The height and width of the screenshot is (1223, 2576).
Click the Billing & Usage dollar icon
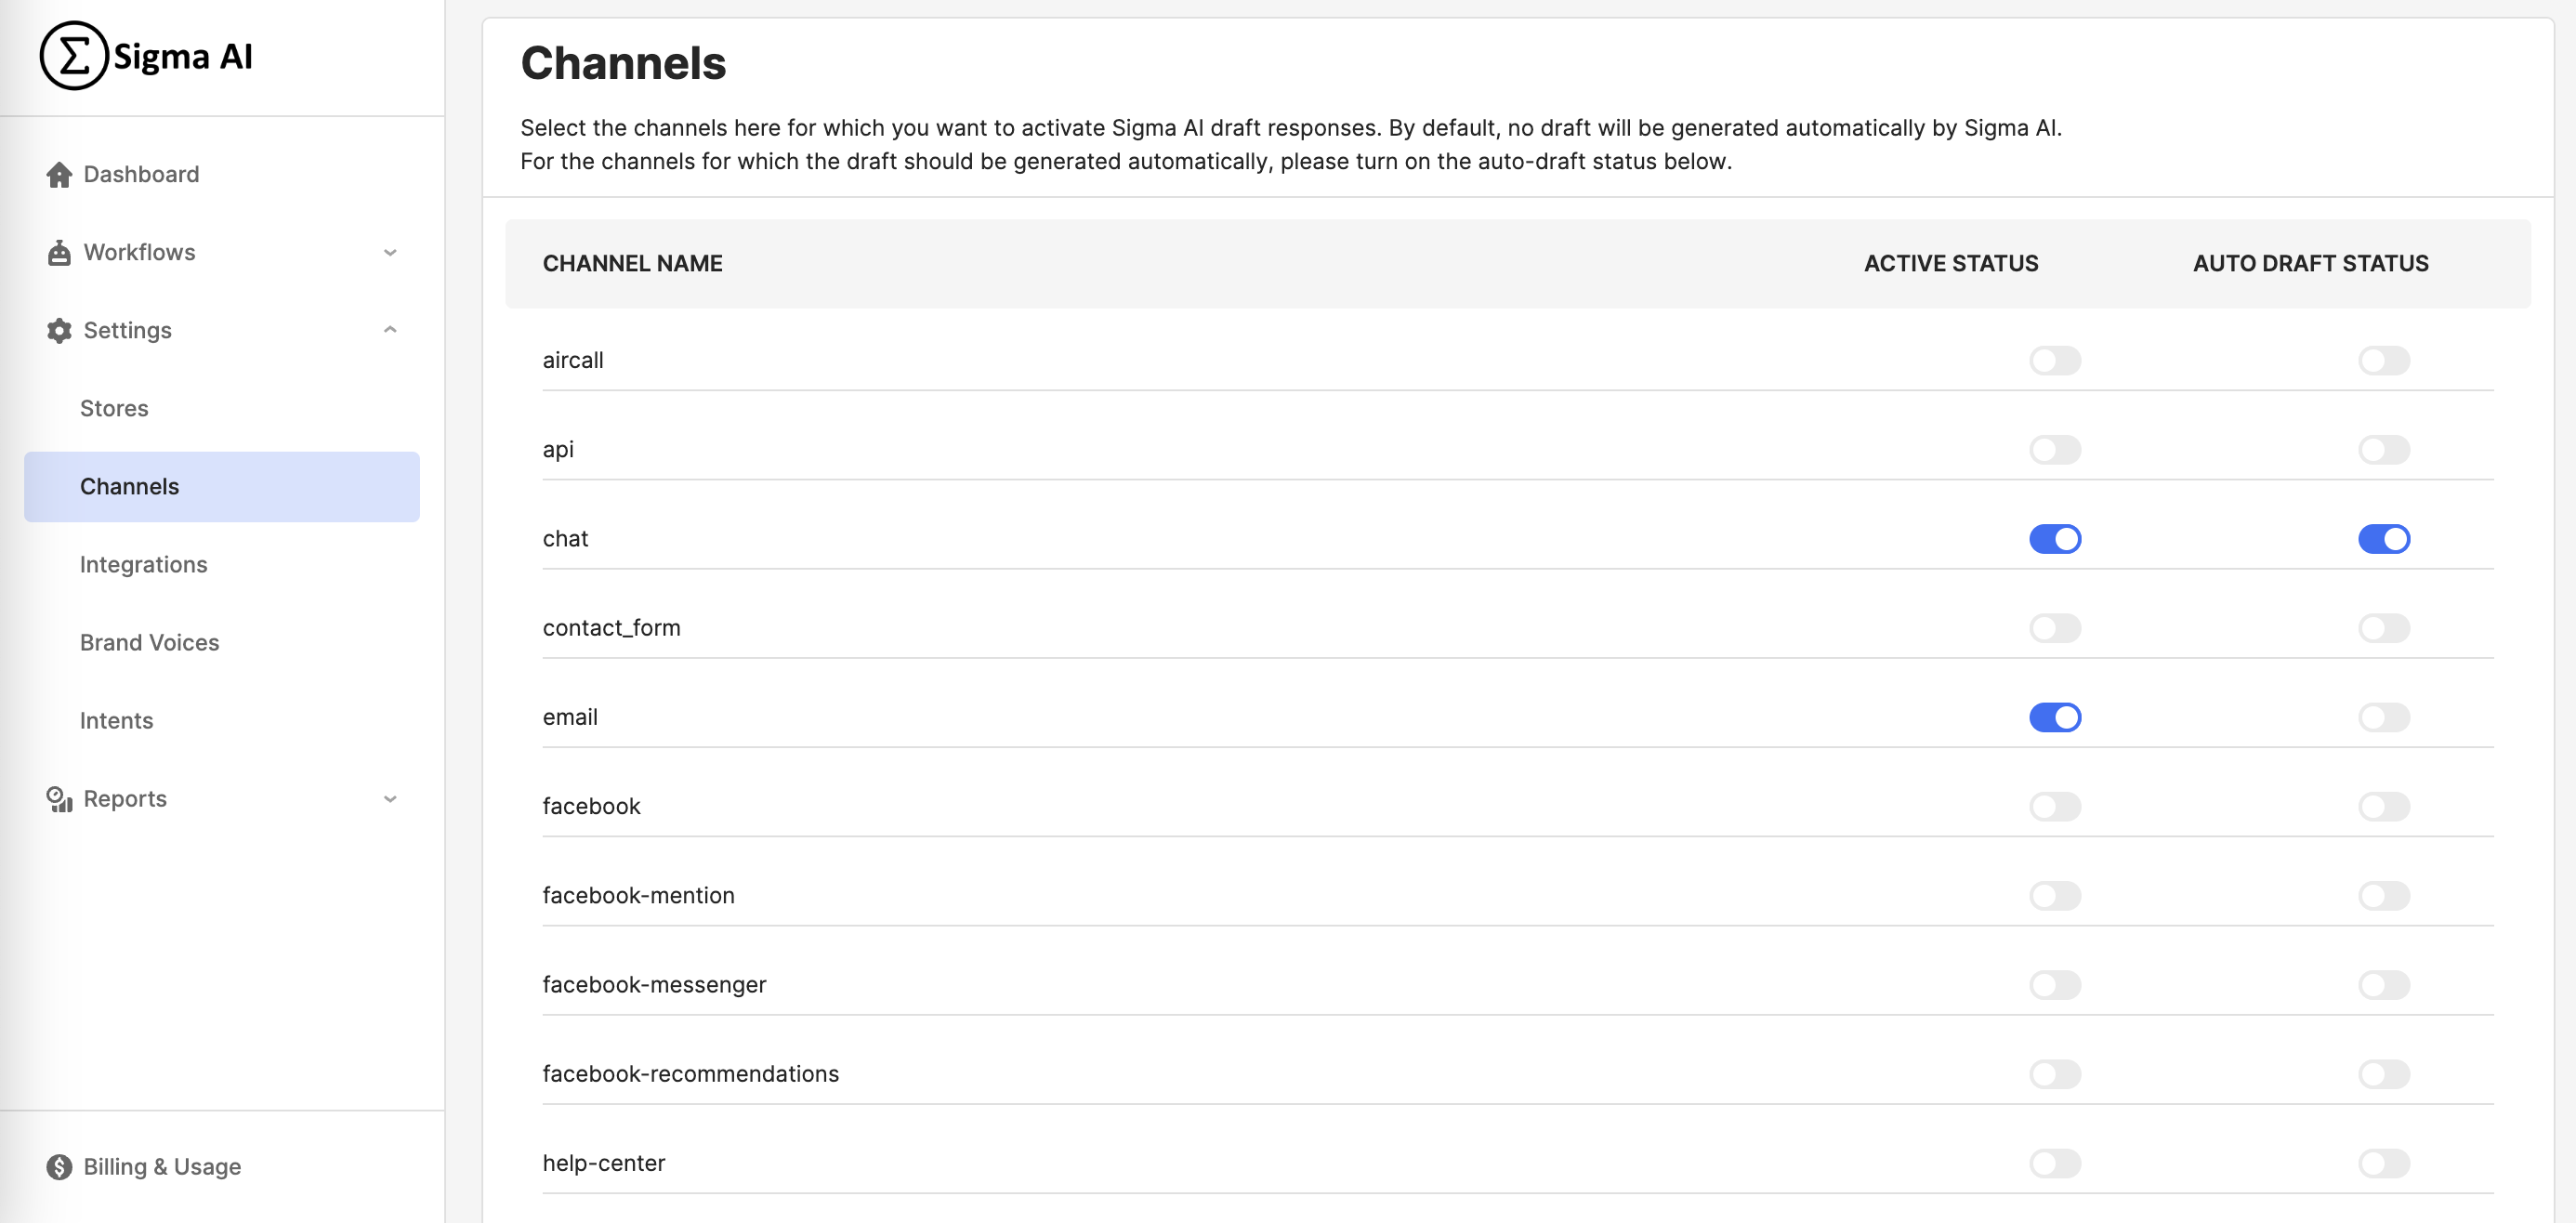point(59,1167)
